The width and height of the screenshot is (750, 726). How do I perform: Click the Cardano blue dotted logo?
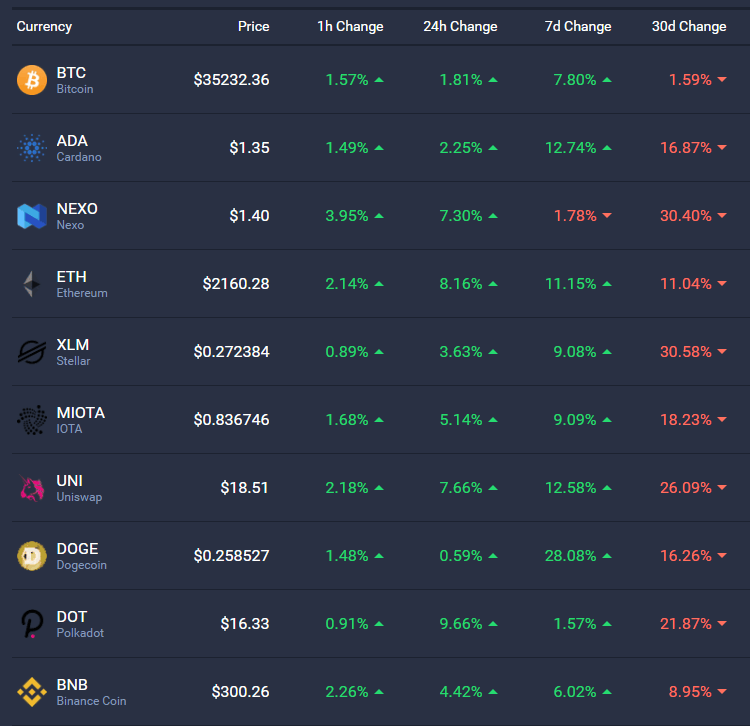tap(32, 148)
